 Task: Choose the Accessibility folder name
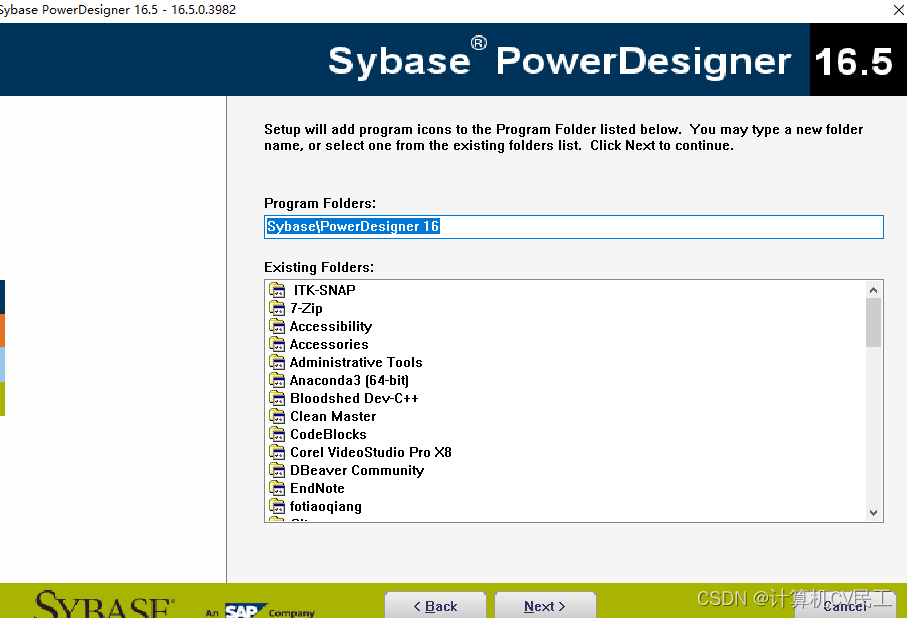[331, 326]
